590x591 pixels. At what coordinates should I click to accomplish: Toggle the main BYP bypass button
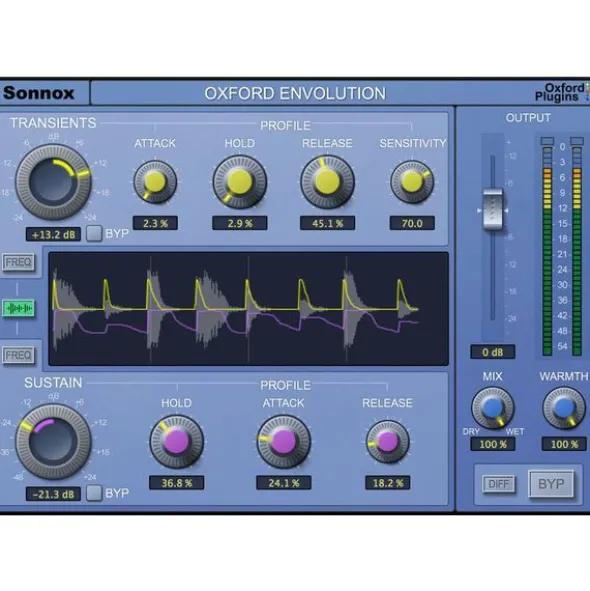[551, 484]
